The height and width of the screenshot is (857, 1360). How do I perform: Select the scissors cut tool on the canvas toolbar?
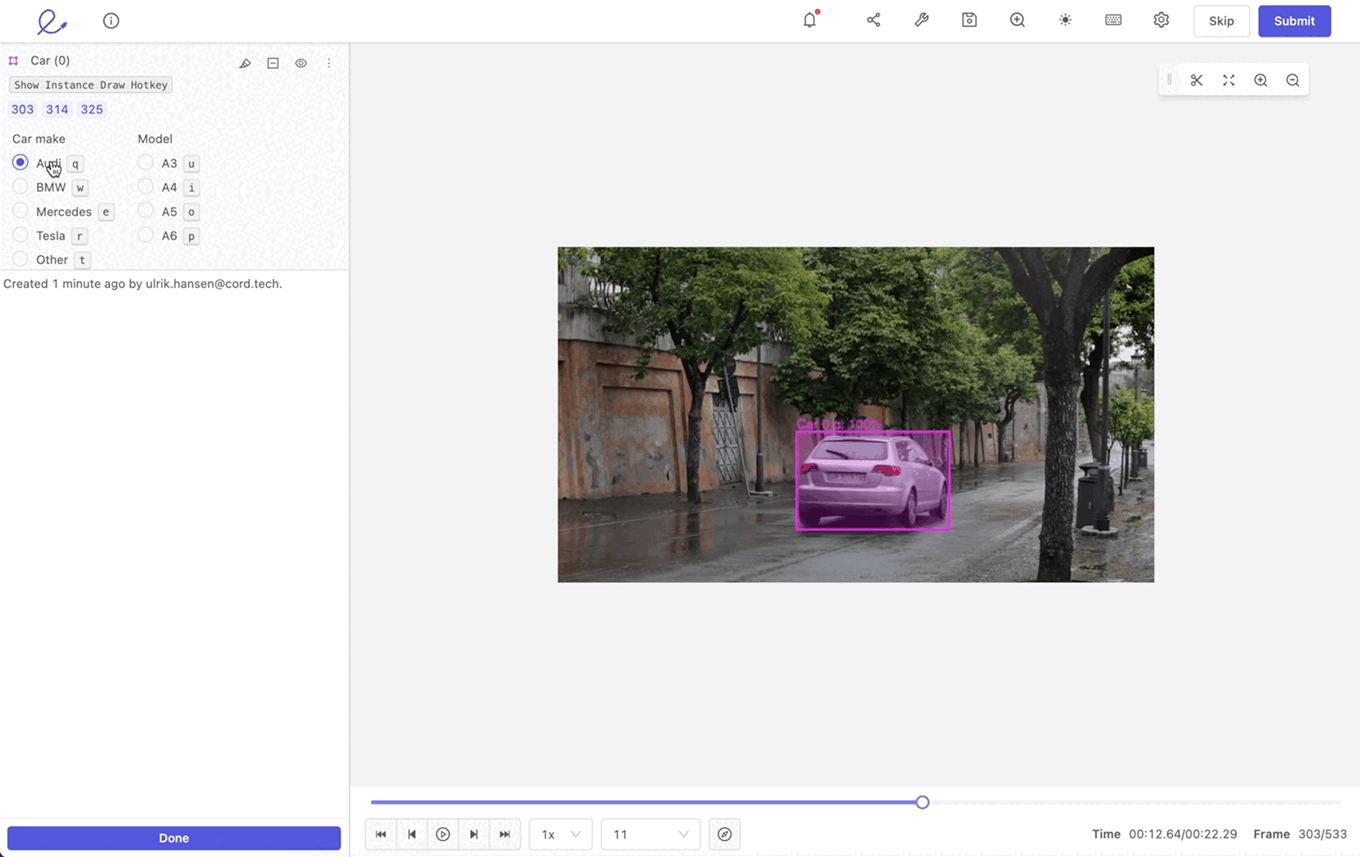1196,80
